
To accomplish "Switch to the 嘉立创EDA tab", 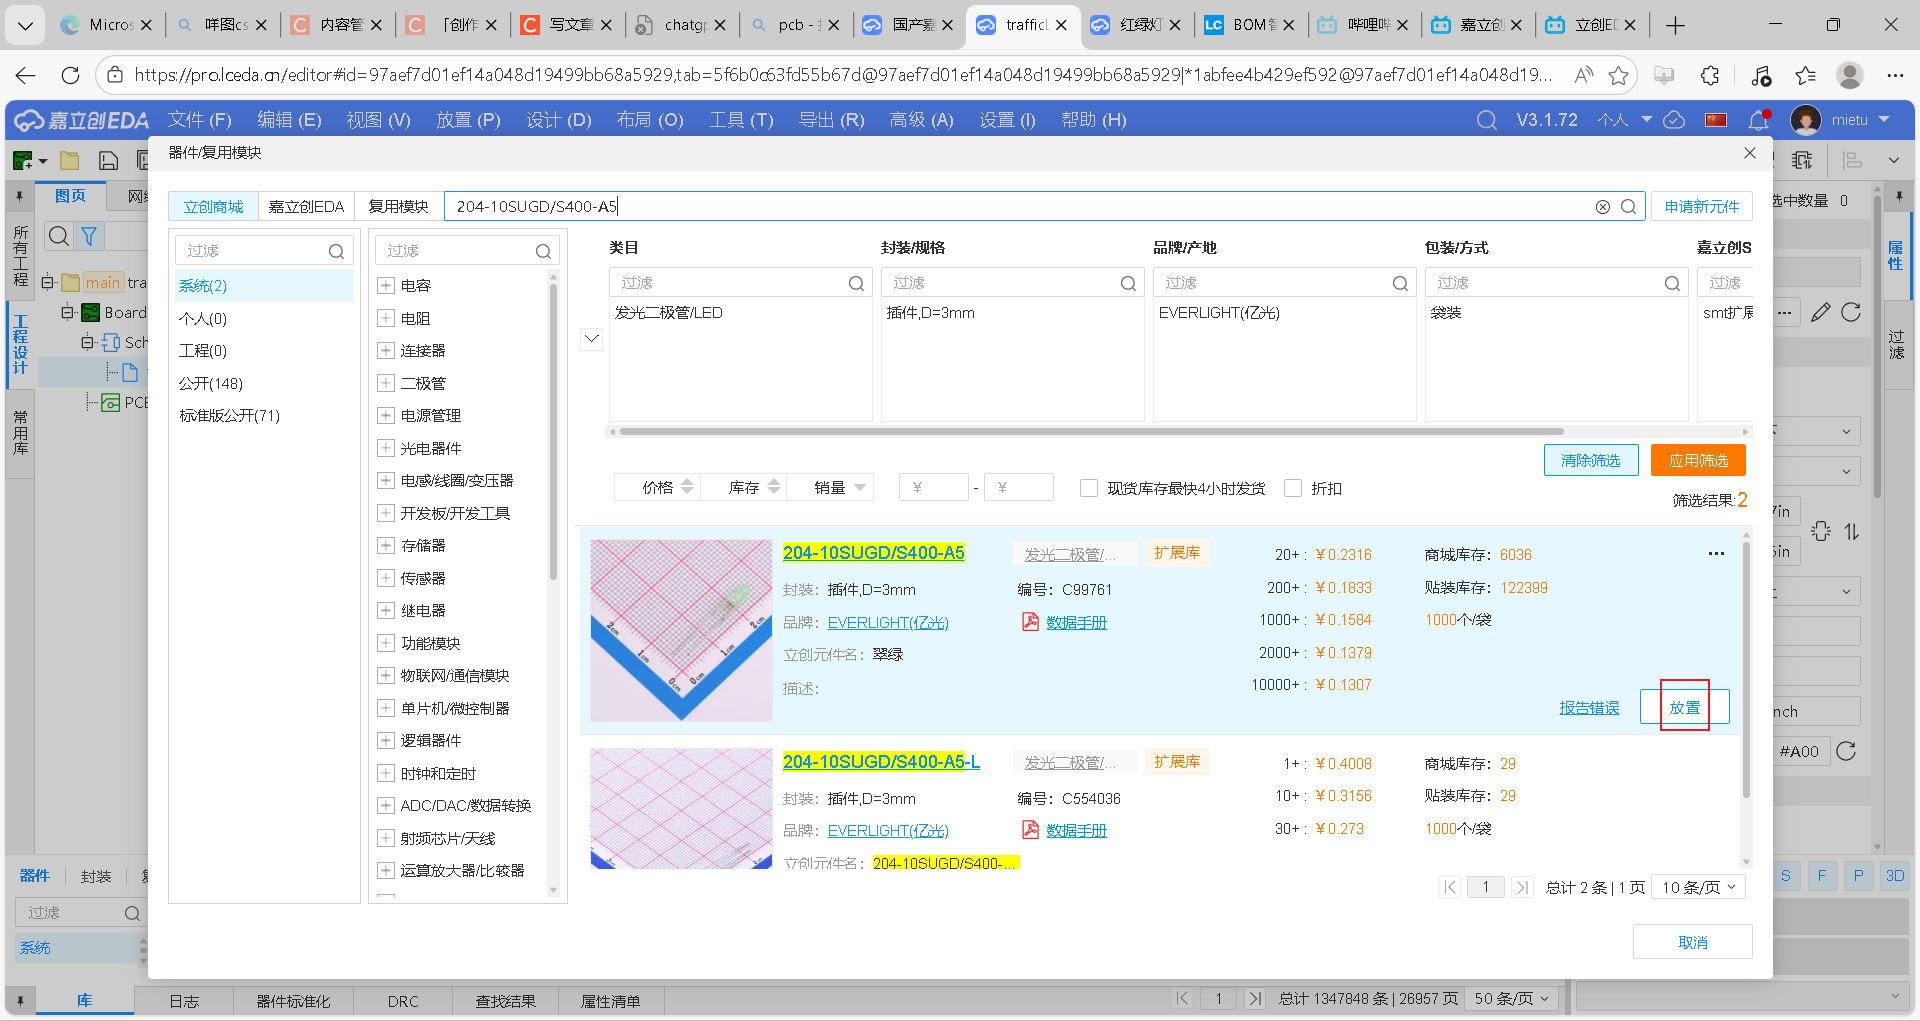I will click(x=305, y=206).
